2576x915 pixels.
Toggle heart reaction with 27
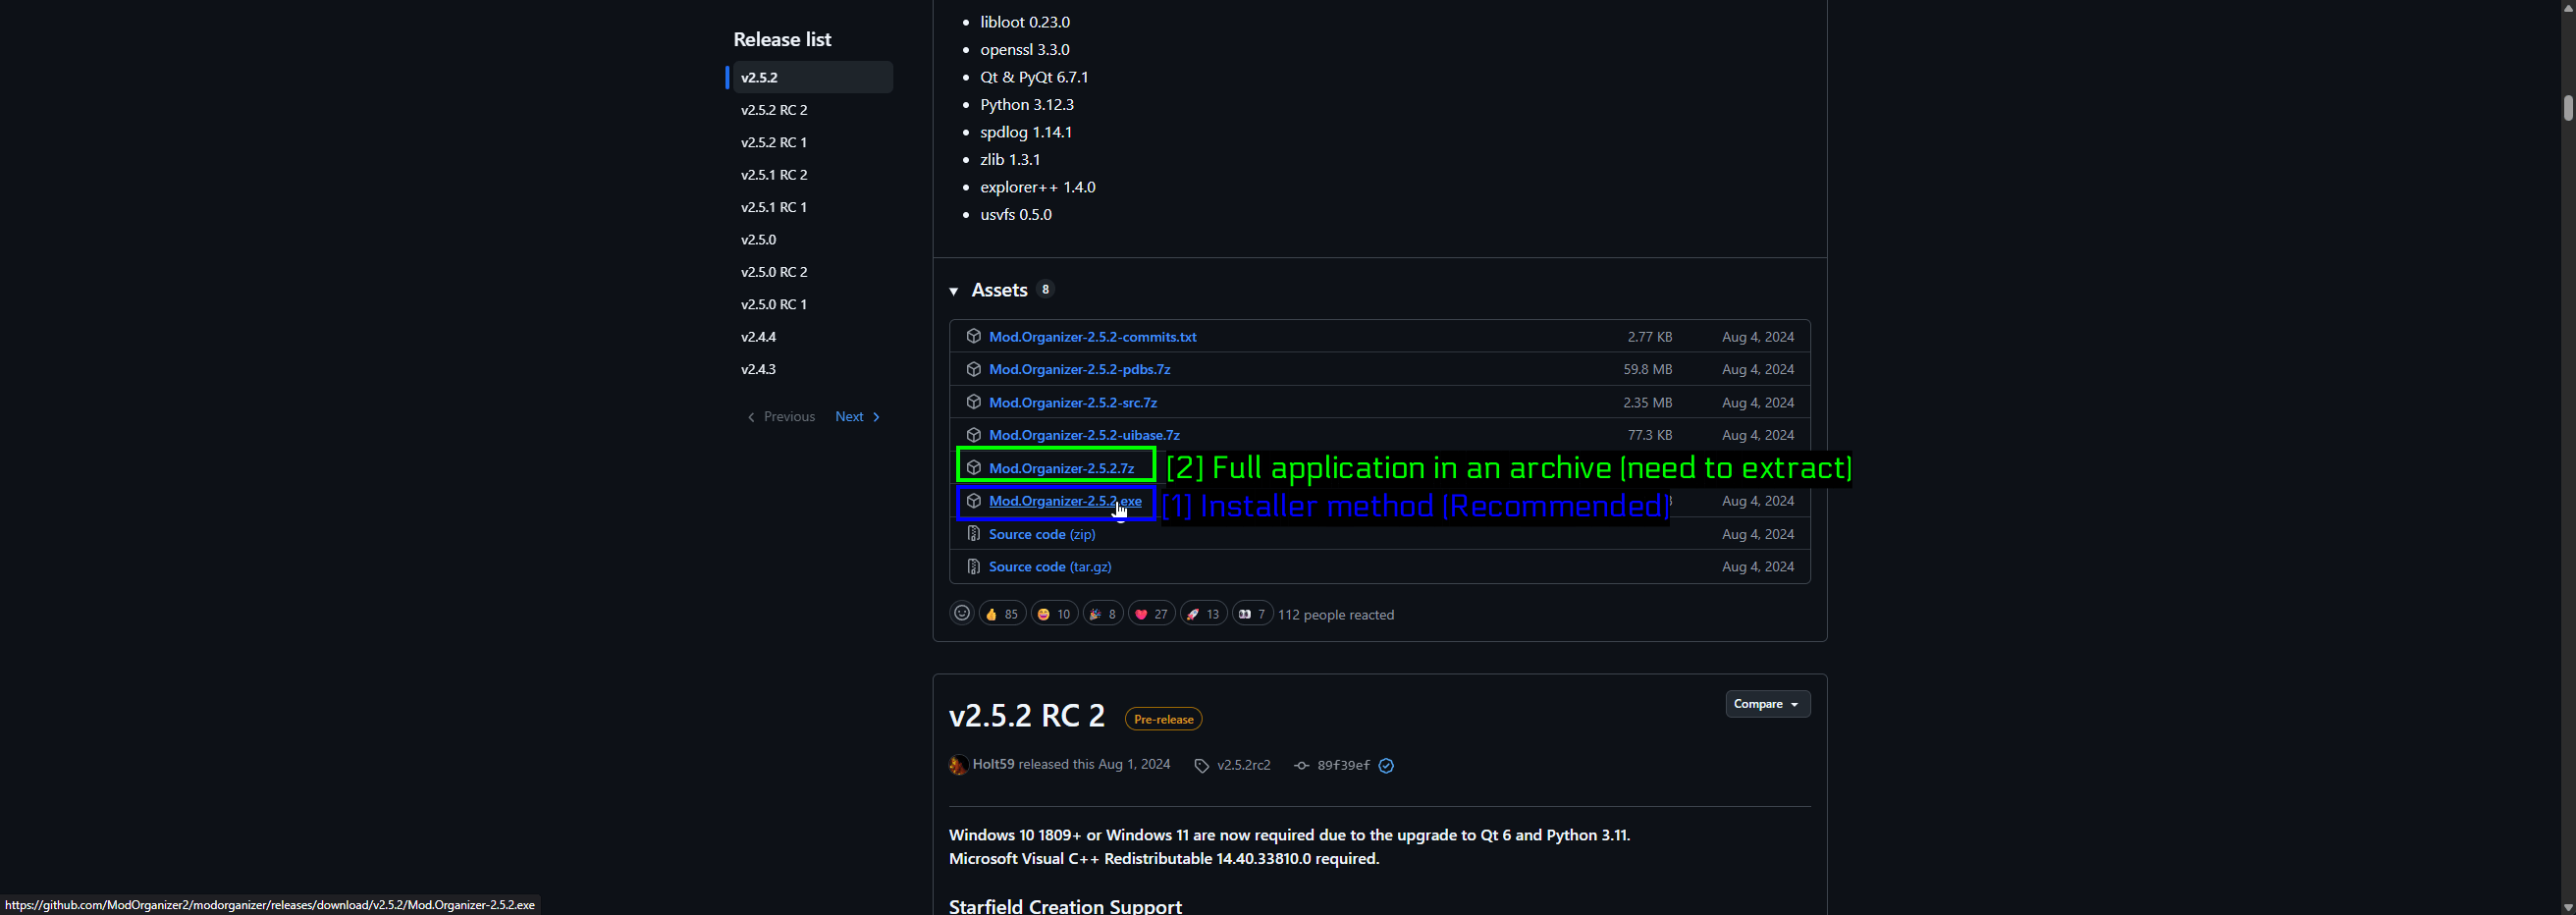pos(1151,614)
